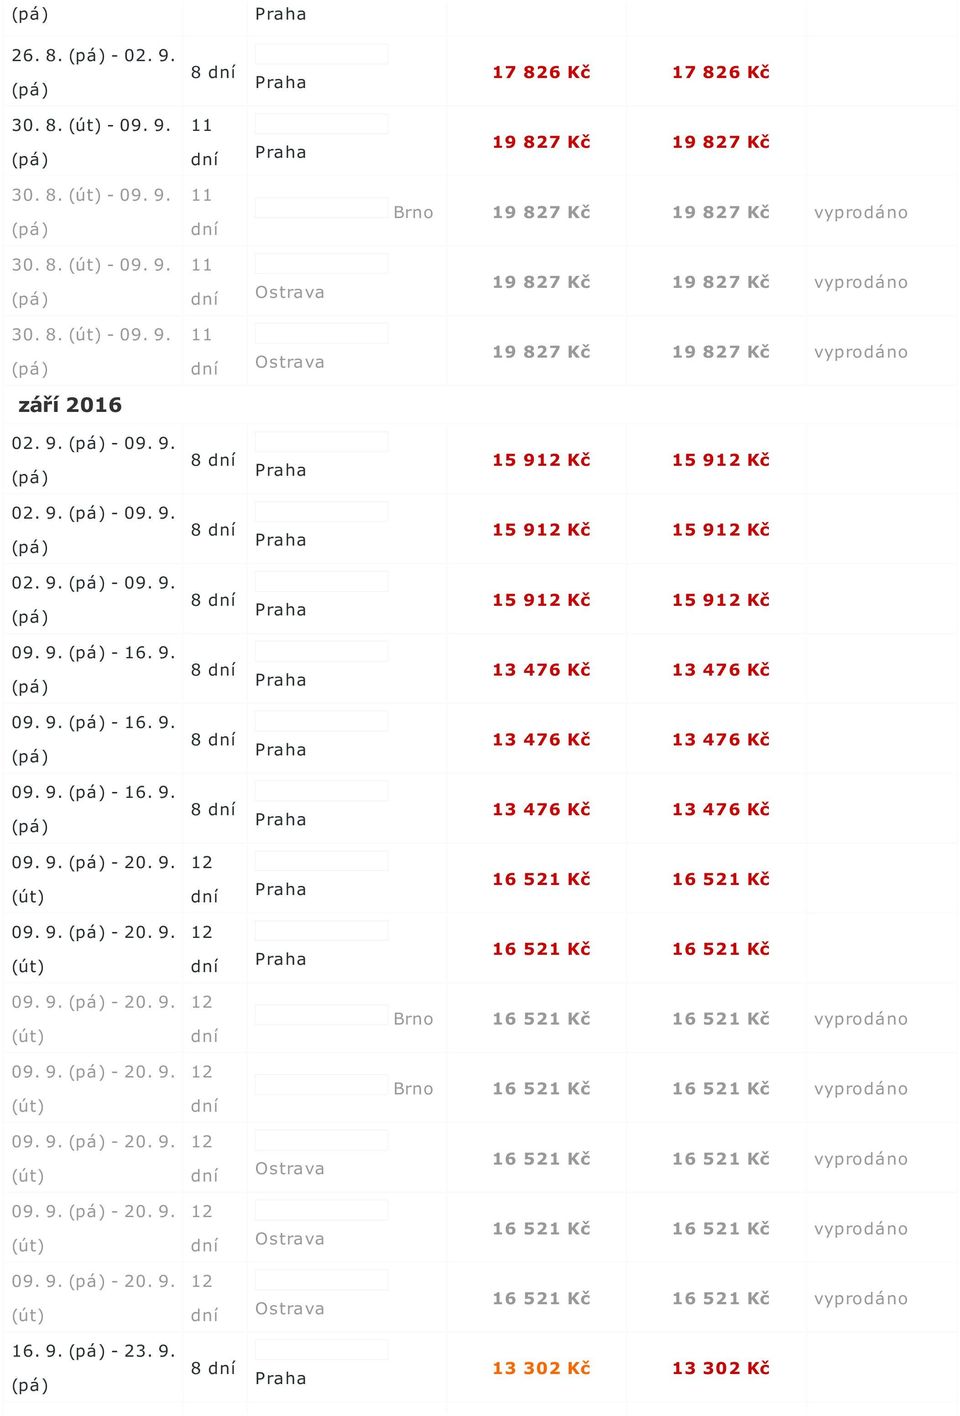Open the orange 13 302 Kč price
The width and height of the screenshot is (960, 1416).
click(541, 1368)
